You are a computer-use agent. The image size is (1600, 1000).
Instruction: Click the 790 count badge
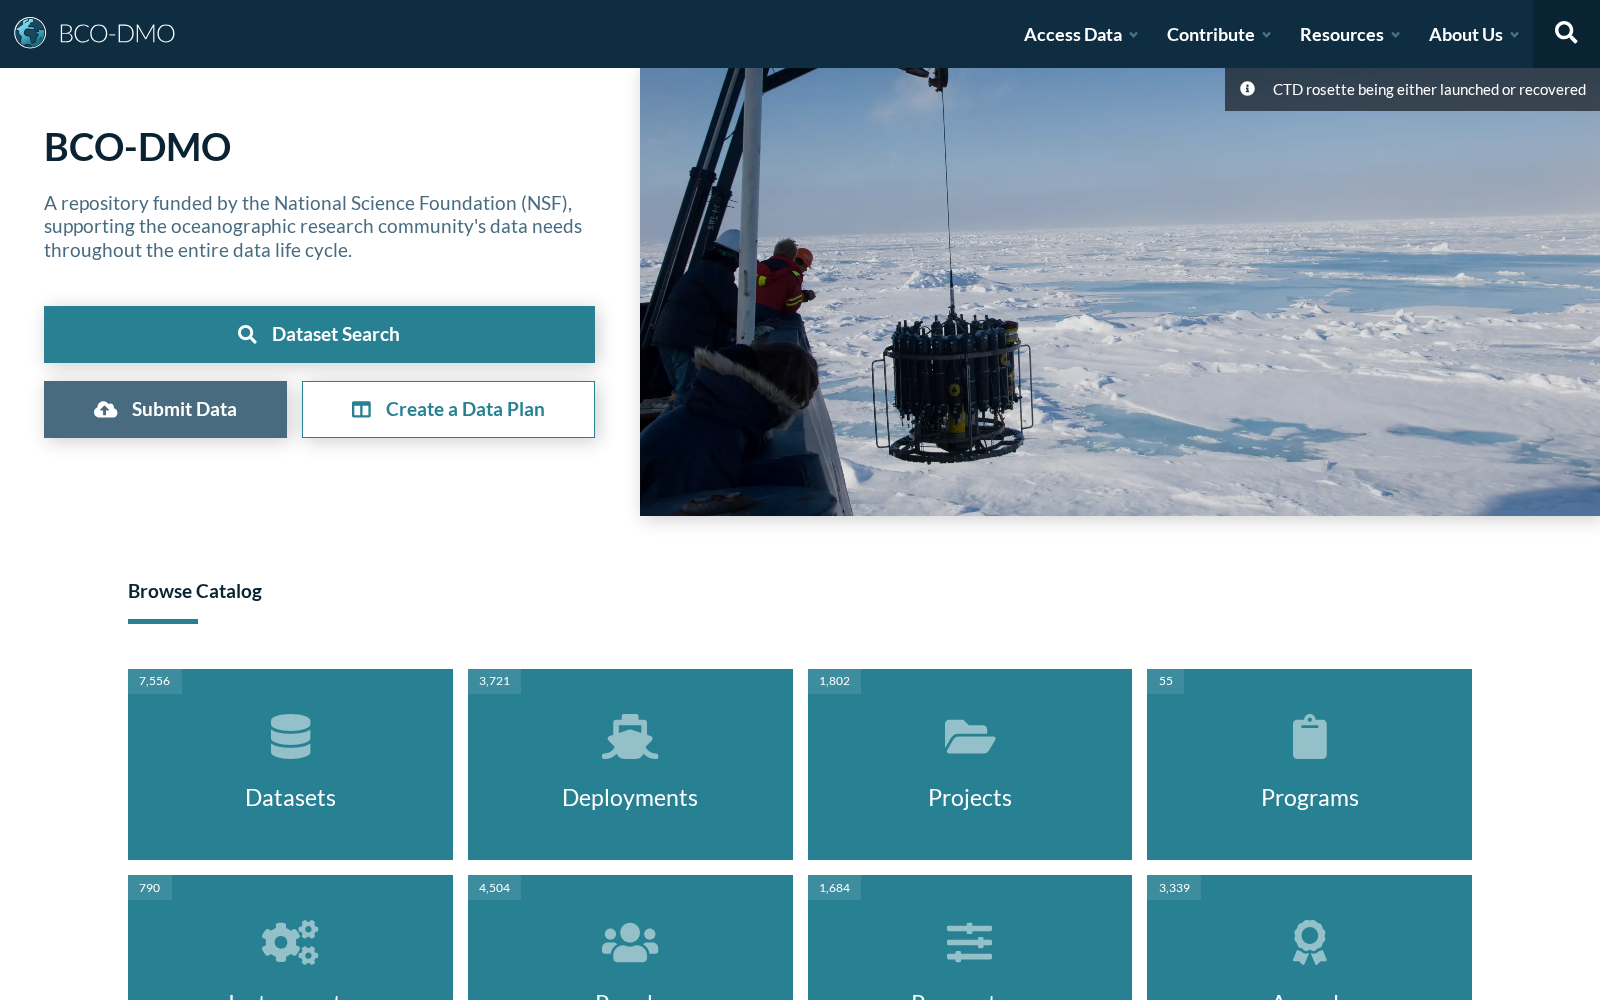tap(149, 888)
